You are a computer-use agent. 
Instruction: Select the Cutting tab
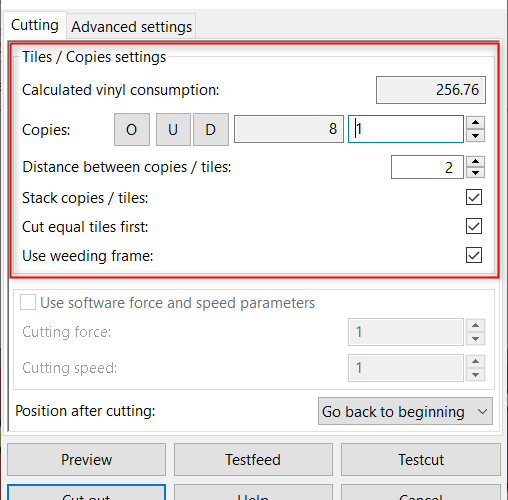(x=35, y=25)
